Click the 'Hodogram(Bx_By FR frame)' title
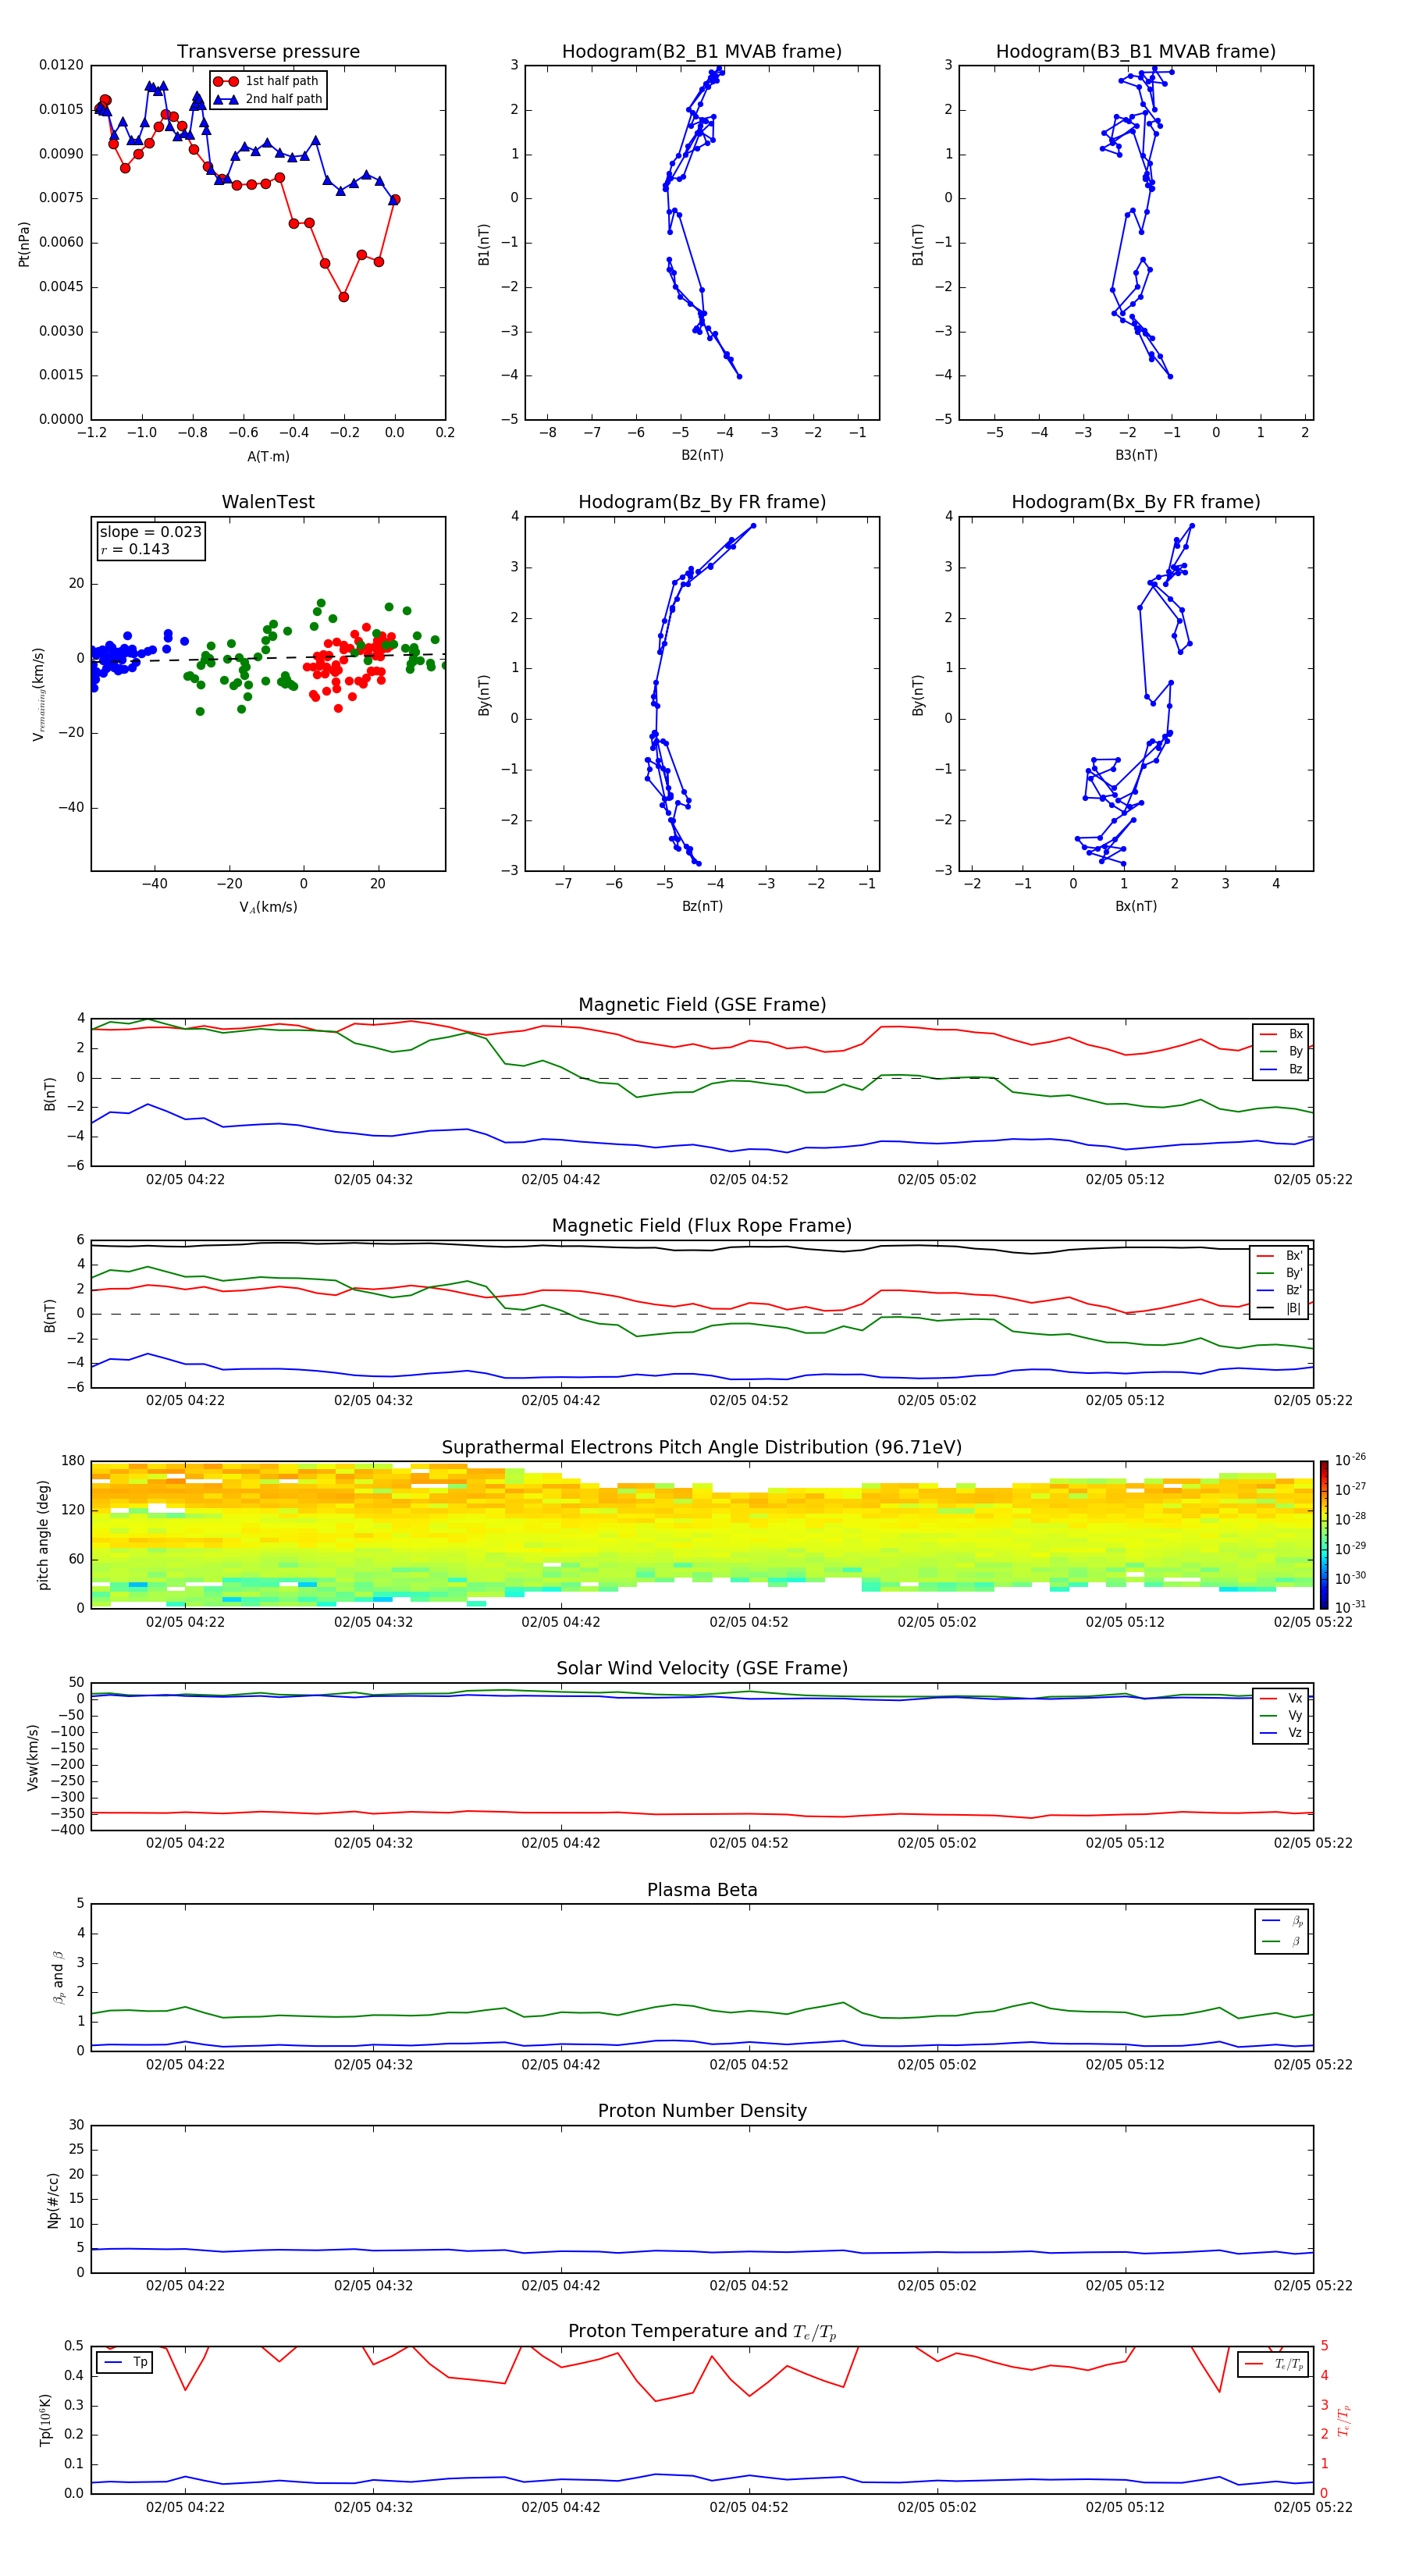The width and height of the screenshot is (1405, 2576). [x=1136, y=502]
